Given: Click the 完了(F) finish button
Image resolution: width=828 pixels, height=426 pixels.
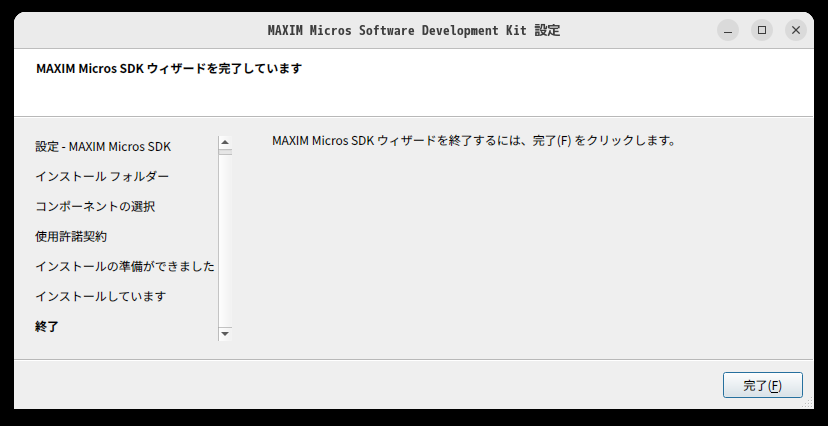Looking at the screenshot, I should tap(763, 385).
